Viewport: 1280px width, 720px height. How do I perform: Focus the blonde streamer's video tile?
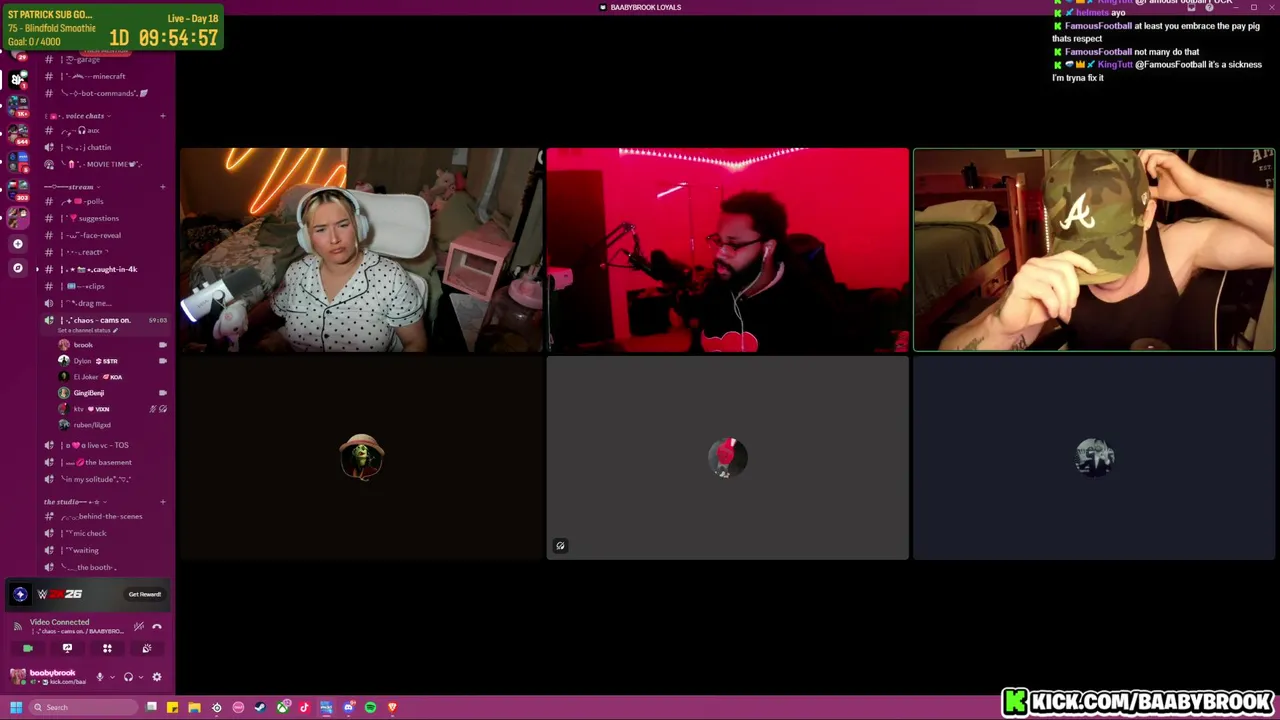point(361,250)
